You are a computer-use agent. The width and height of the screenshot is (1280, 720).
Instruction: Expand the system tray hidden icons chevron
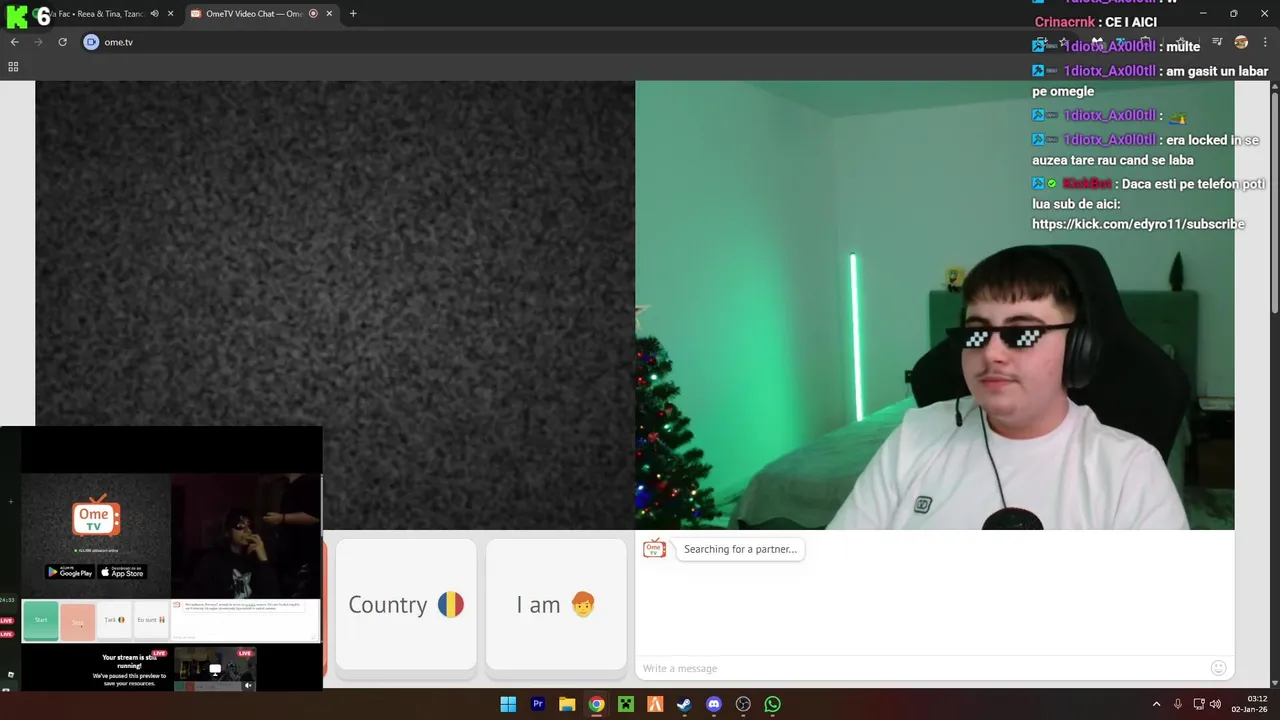click(x=1157, y=704)
